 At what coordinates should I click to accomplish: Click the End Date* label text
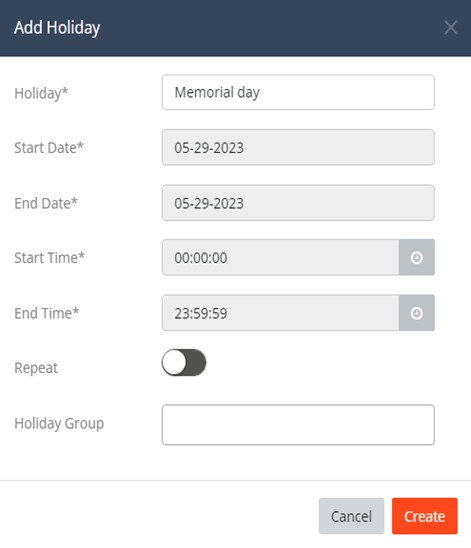46,203
